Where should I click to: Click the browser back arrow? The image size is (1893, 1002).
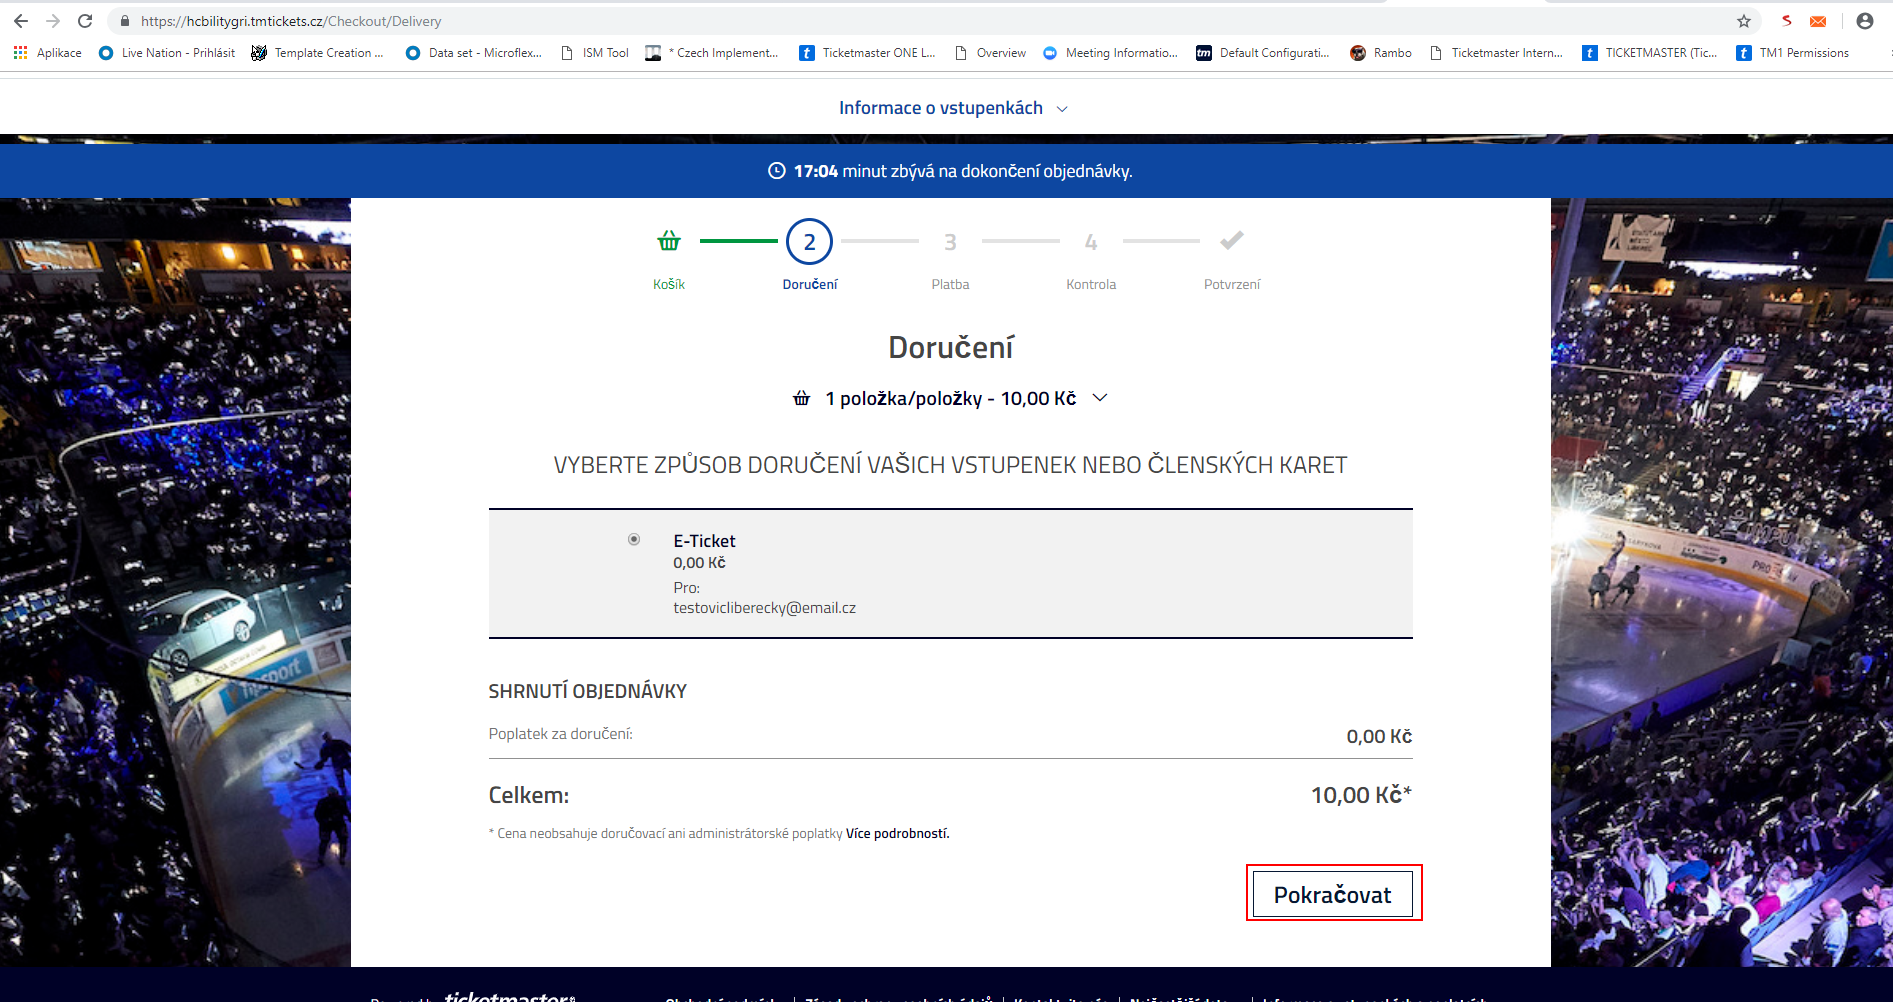tap(21, 21)
